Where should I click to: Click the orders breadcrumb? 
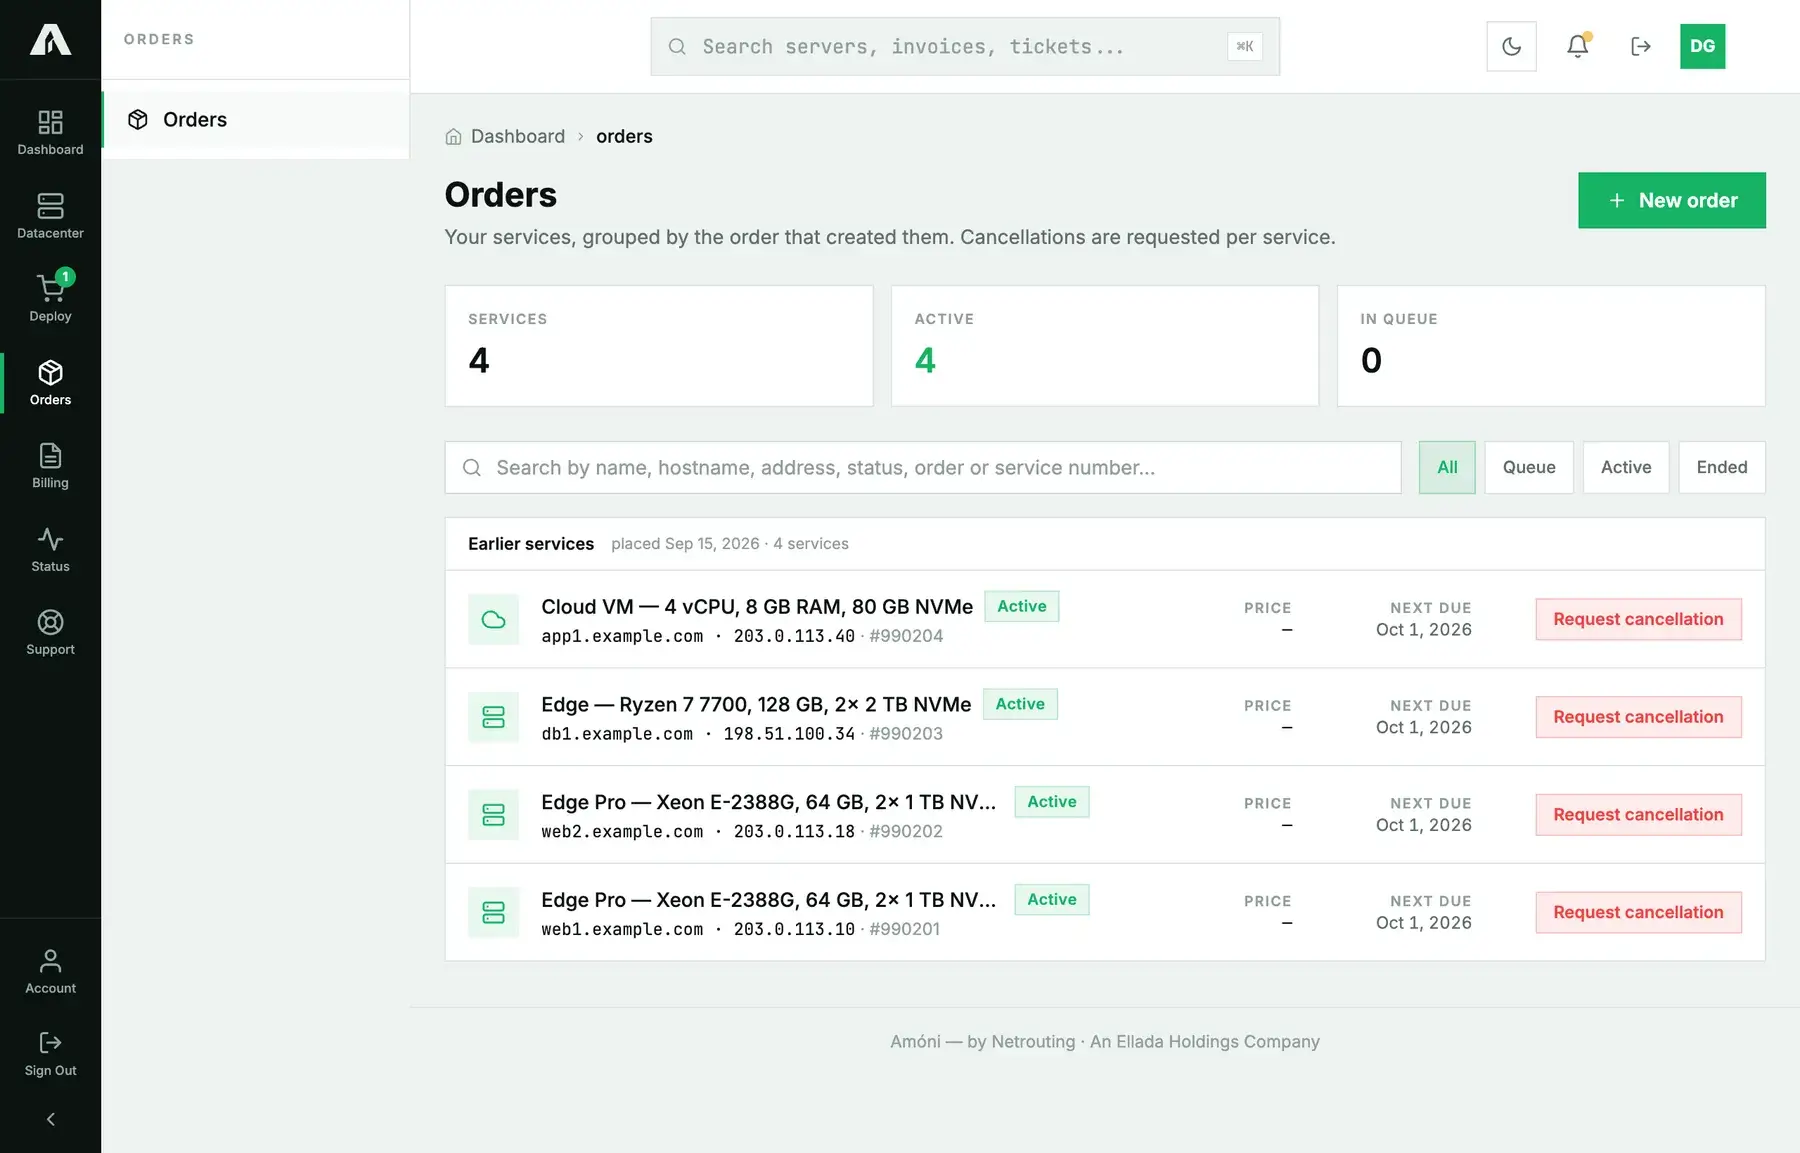tap(624, 136)
